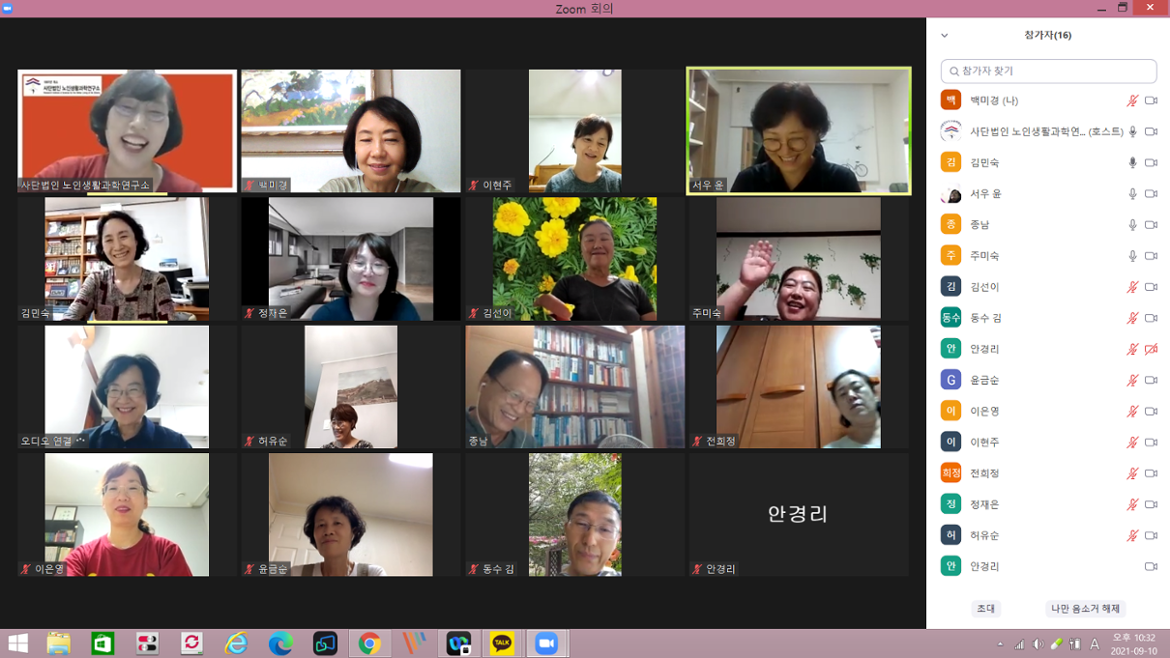Click the 참가자 찾기 search field

(x=1048, y=71)
